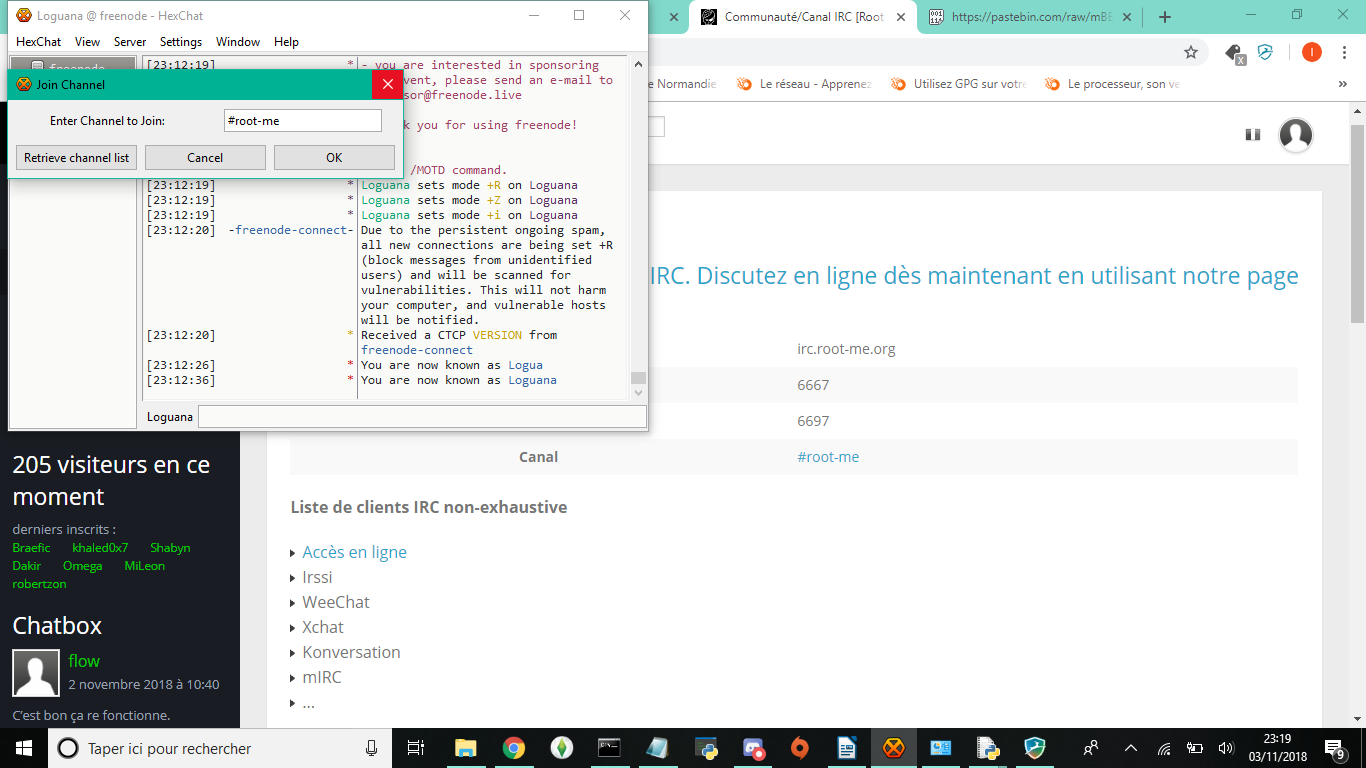
Task: Close the pastebin.com tab
Action: 1129,17
